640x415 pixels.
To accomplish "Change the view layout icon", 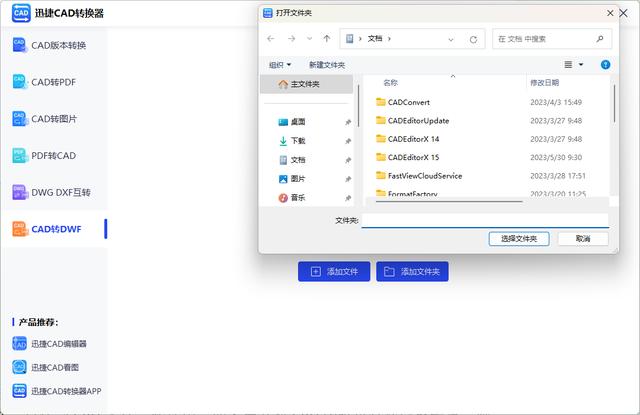I will (568, 64).
